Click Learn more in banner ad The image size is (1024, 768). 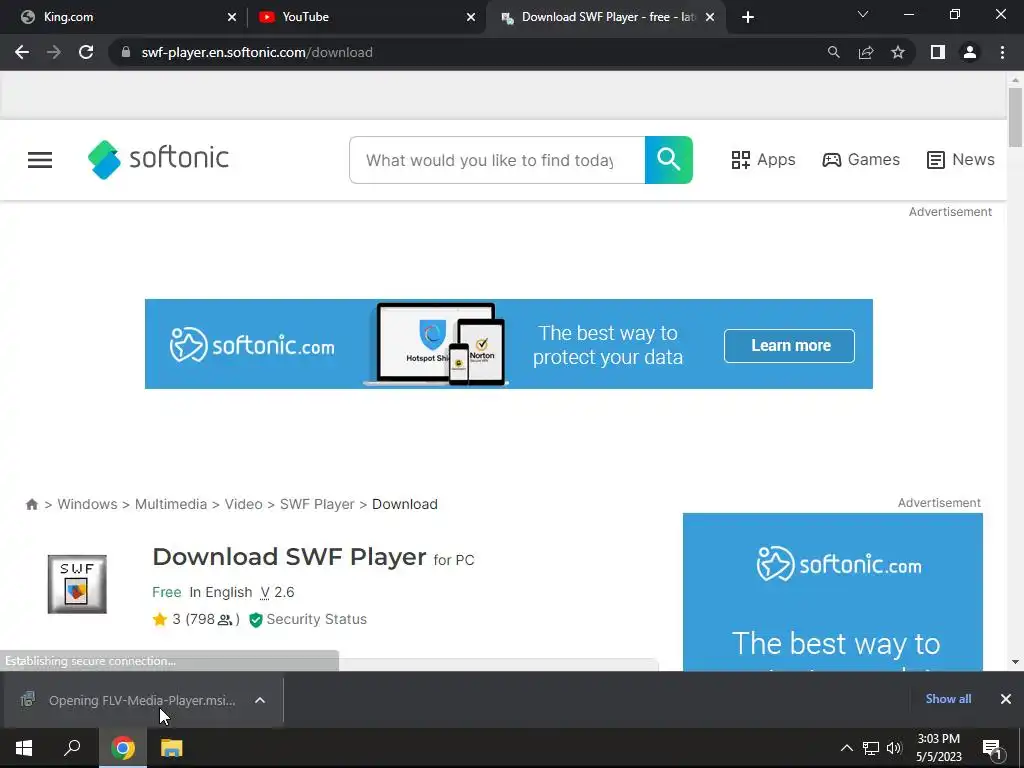[x=789, y=345]
